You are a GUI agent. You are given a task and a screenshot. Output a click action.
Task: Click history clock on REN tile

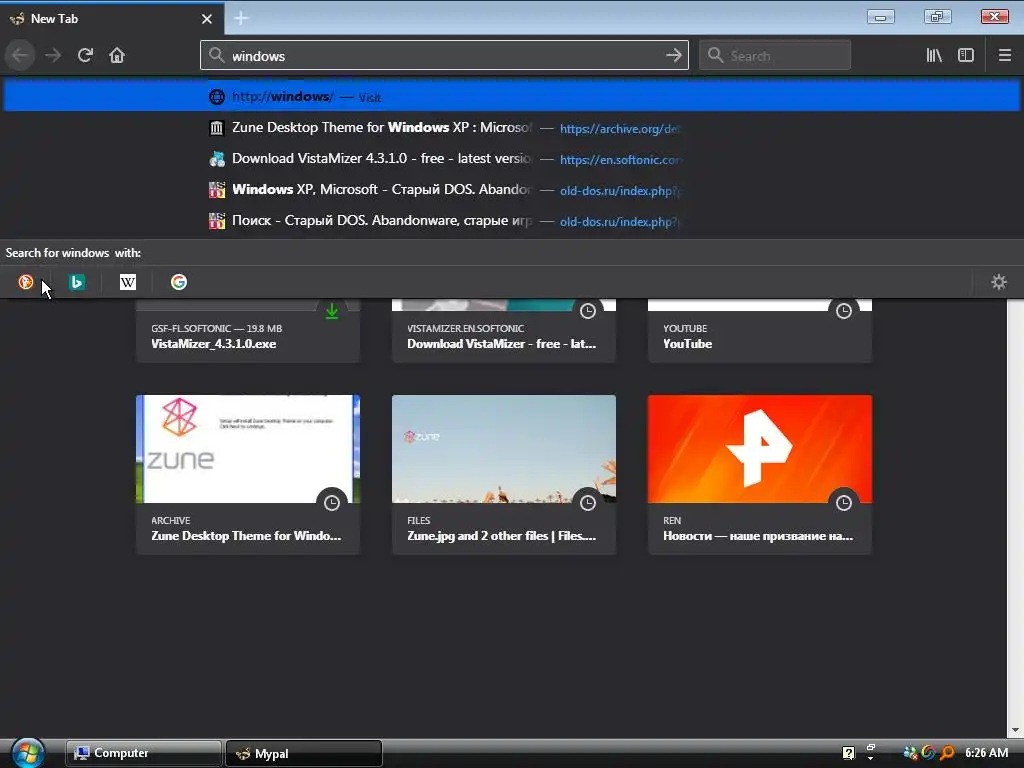click(x=844, y=503)
